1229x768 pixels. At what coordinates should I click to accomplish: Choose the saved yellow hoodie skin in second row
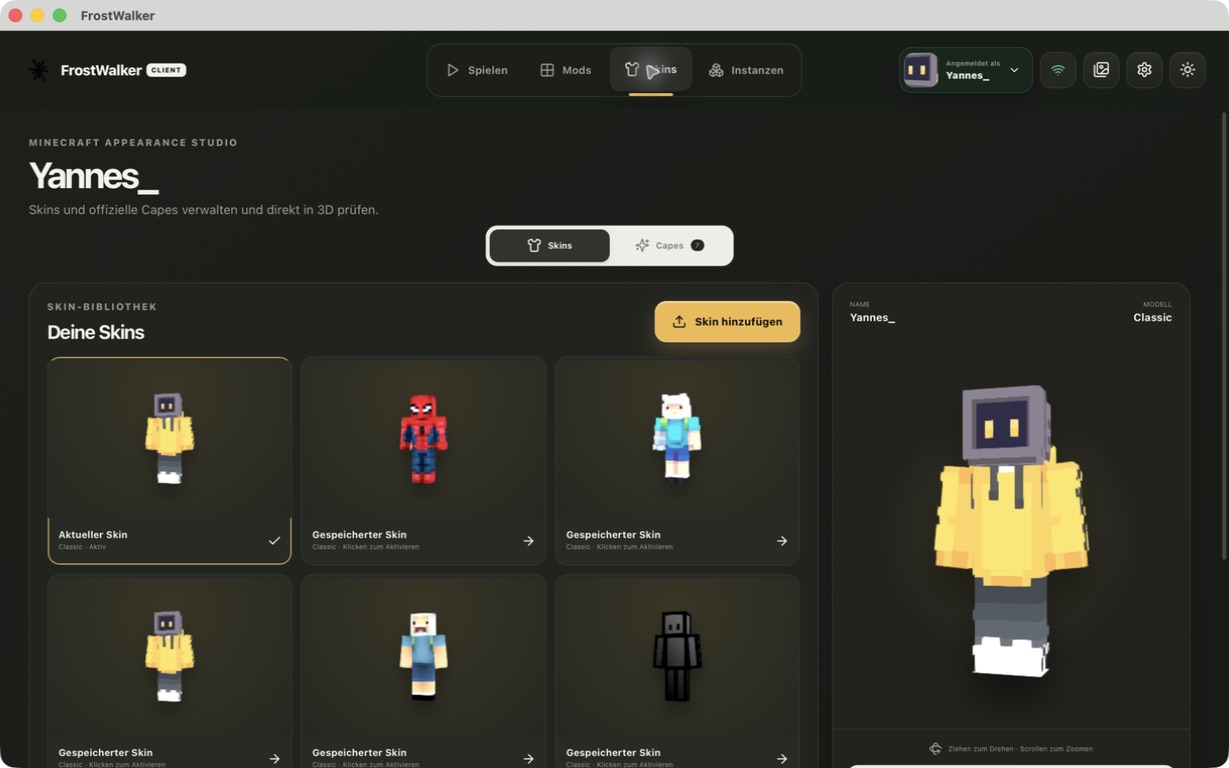pos(169,656)
